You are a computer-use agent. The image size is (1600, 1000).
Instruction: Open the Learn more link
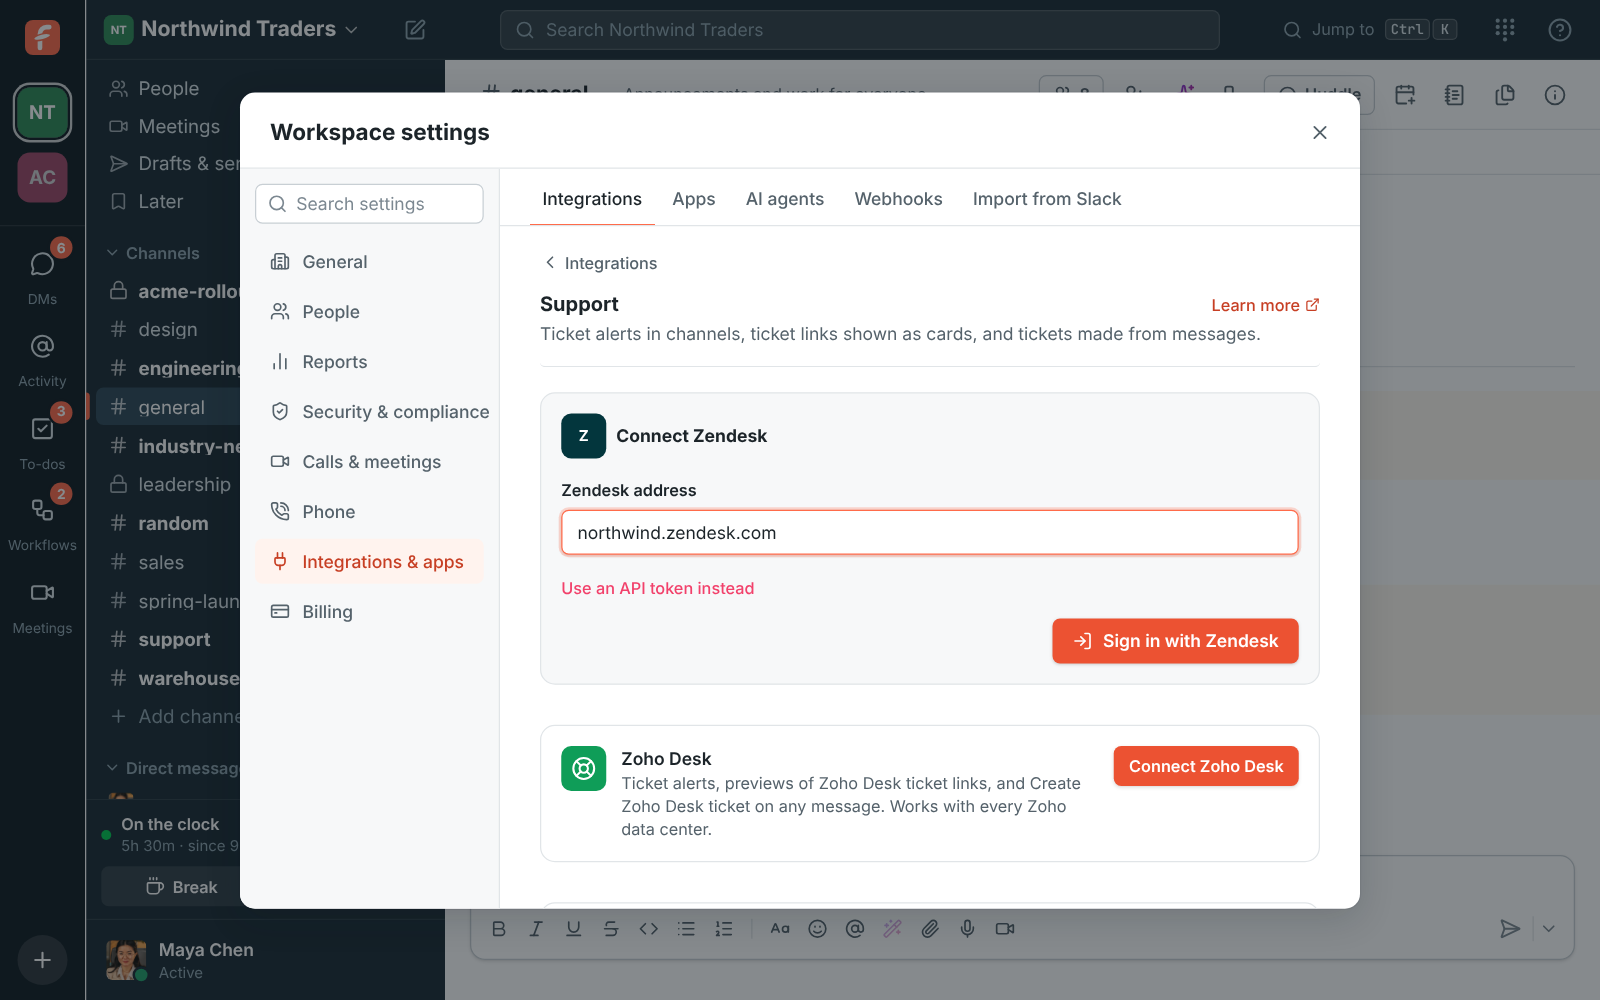1265,305
